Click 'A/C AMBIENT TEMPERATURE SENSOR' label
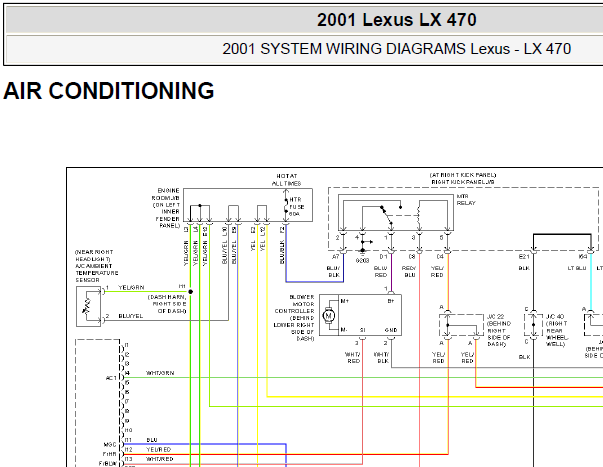 click(97, 273)
